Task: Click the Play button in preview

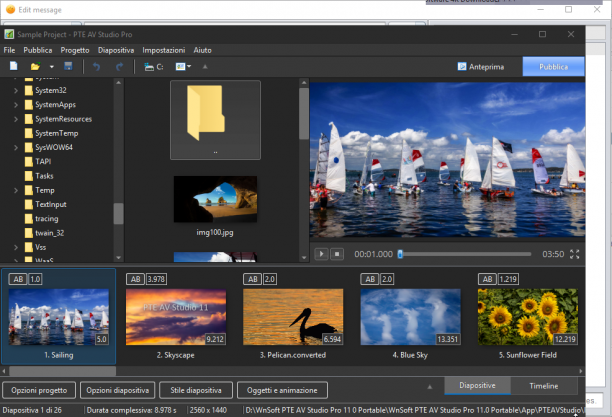Action: [321, 254]
